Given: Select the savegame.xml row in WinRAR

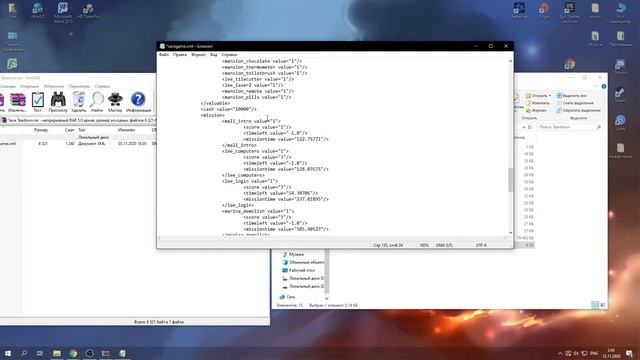Looking at the screenshot, I should pos(78,144).
